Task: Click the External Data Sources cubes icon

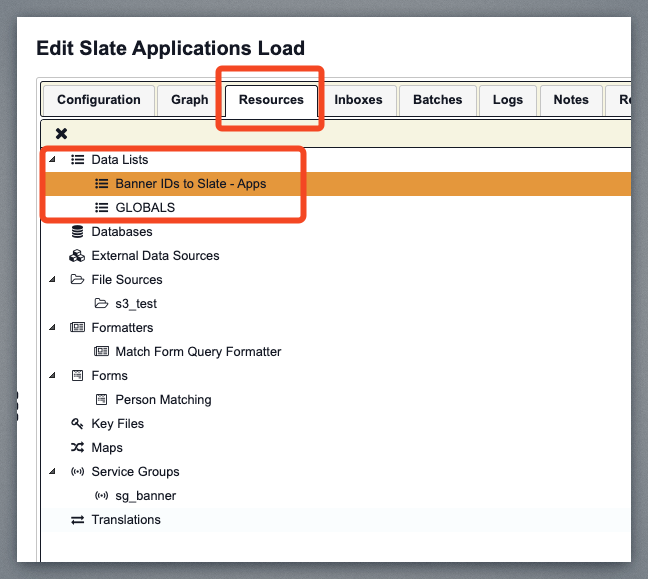Action: pos(77,256)
